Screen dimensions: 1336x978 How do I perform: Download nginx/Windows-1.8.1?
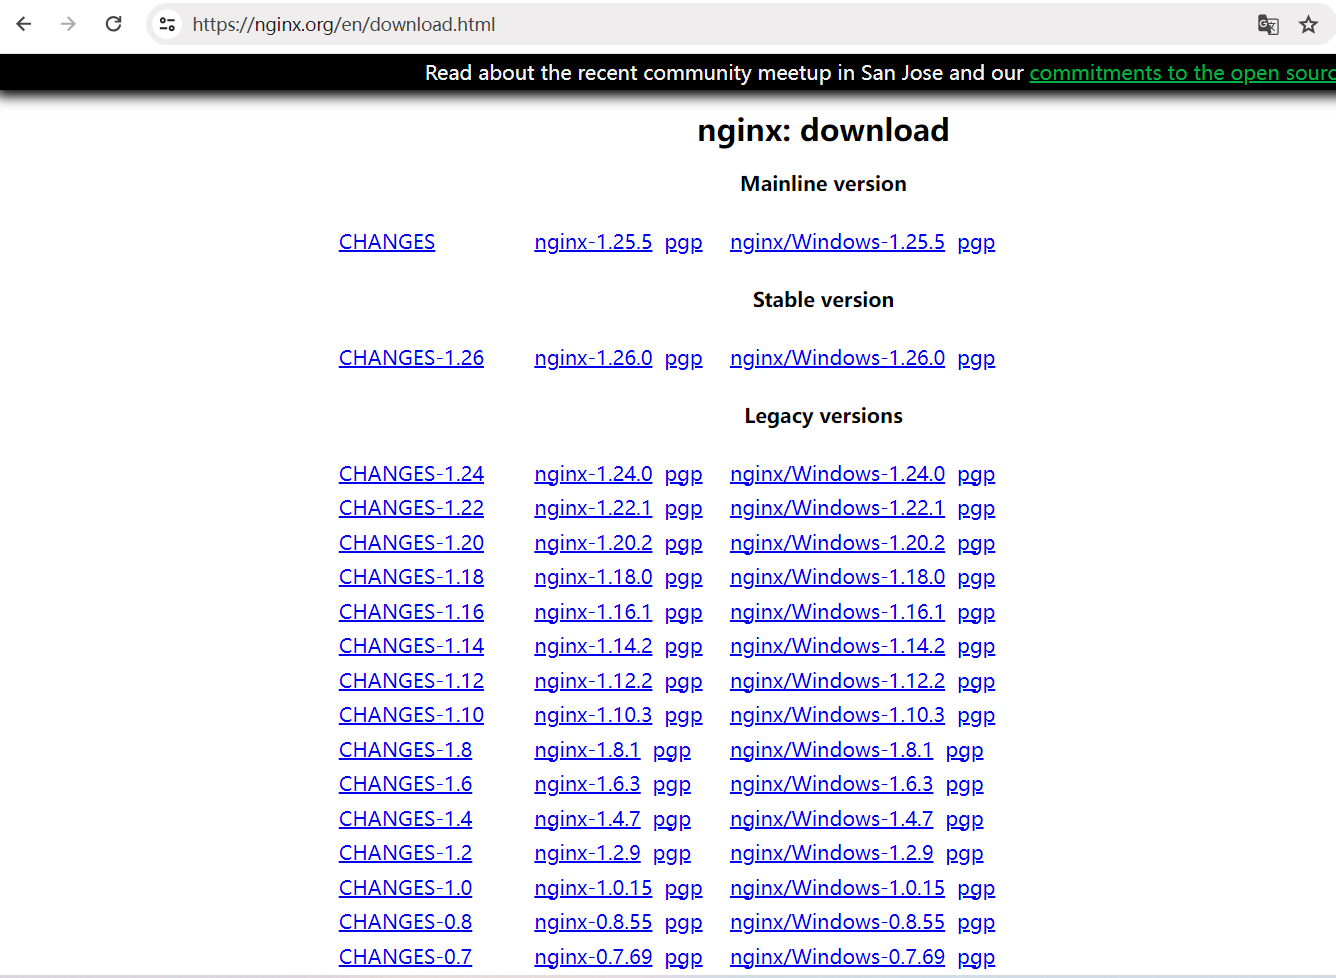tap(831, 750)
